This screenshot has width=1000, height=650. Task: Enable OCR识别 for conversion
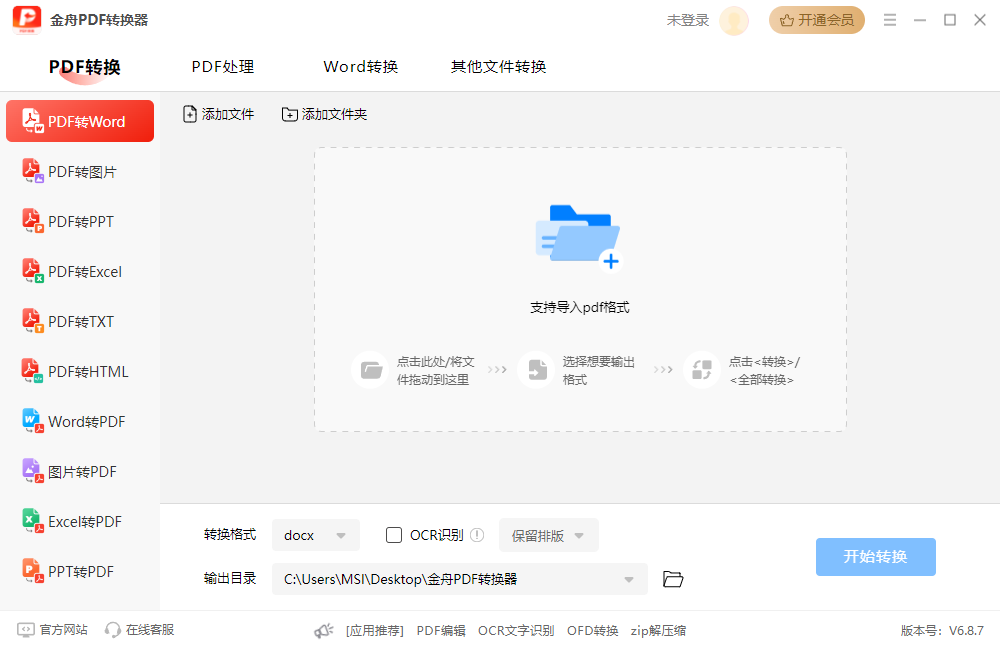click(393, 535)
